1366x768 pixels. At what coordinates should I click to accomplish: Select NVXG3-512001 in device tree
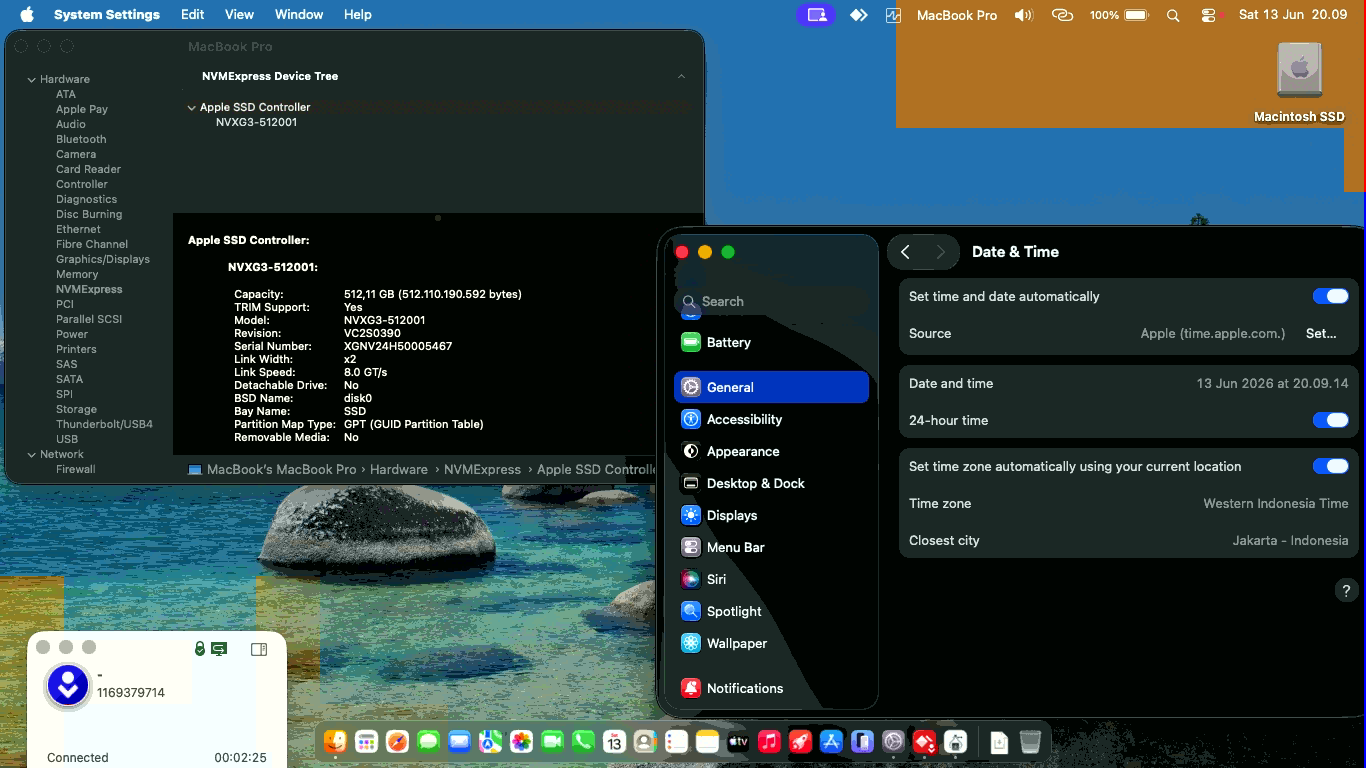tap(256, 122)
